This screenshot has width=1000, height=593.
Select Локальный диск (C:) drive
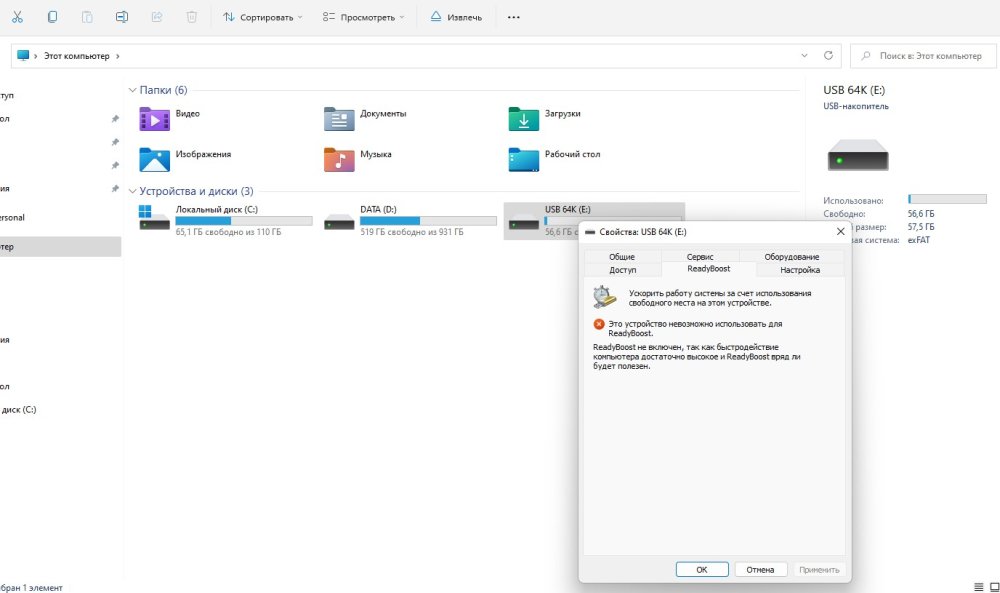tap(225, 220)
